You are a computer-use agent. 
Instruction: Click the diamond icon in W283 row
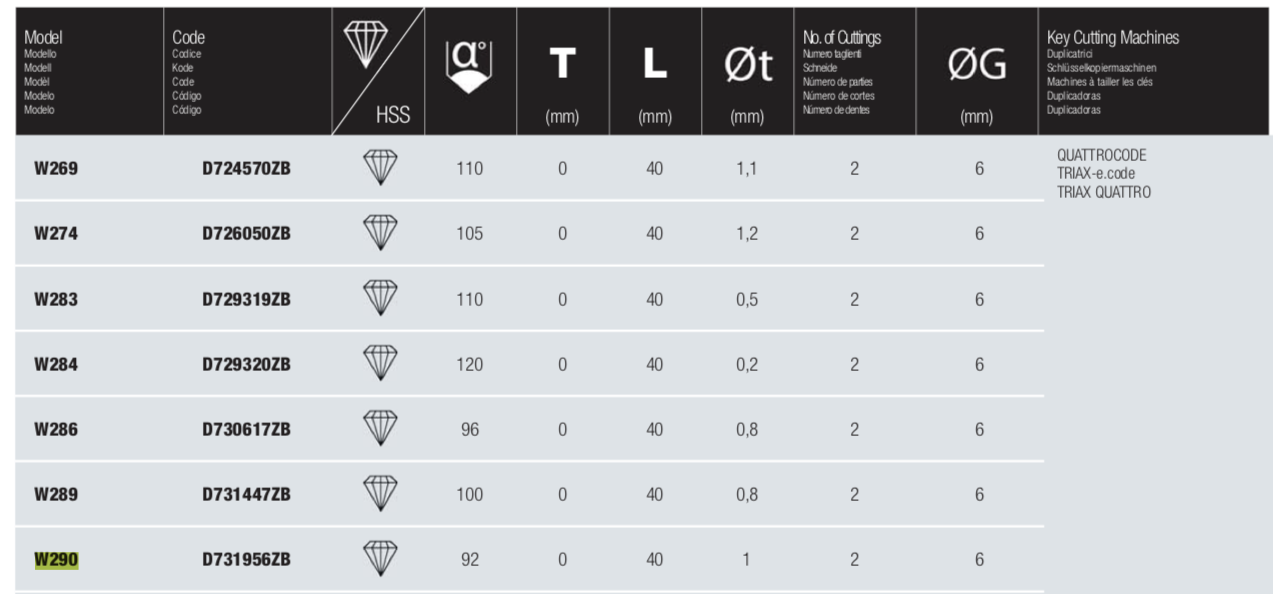(379, 298)
